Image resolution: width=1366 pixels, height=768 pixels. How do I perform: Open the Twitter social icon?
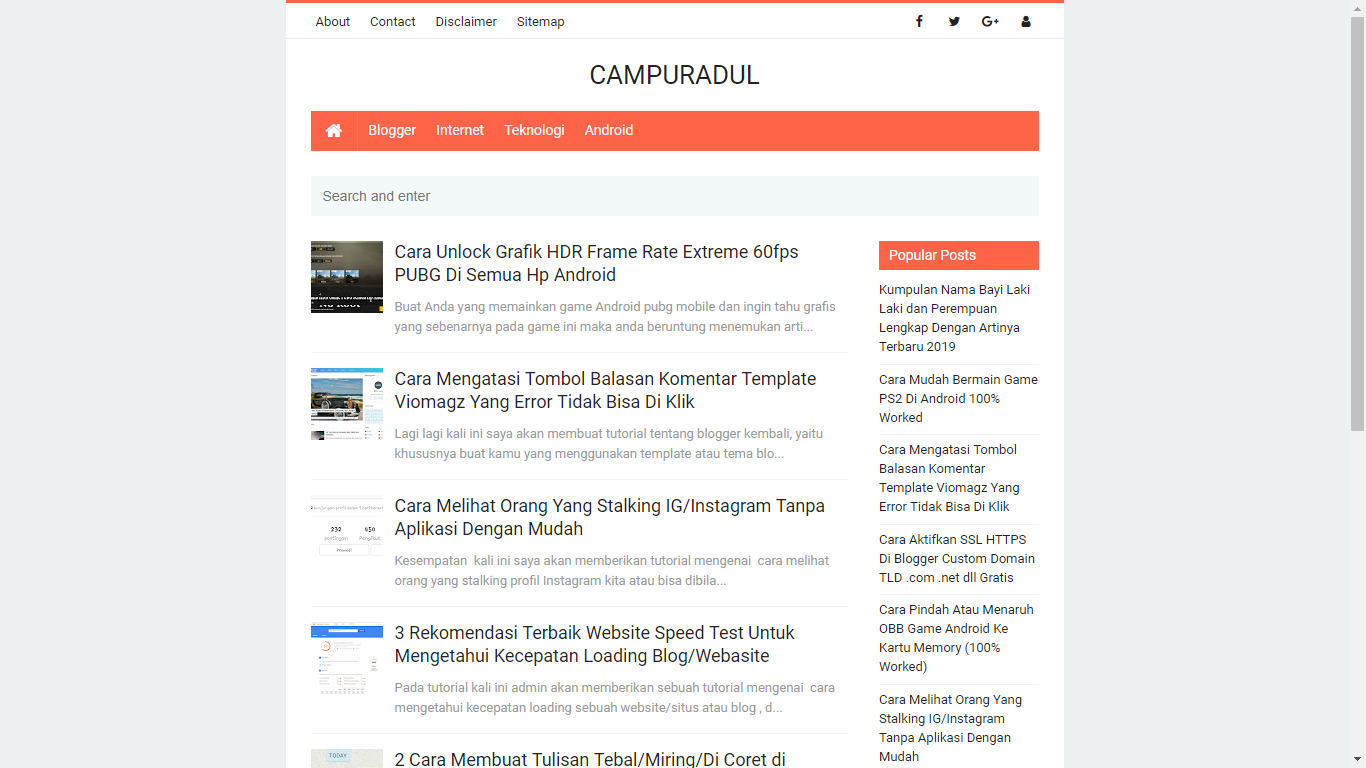[x=954, y=21]
